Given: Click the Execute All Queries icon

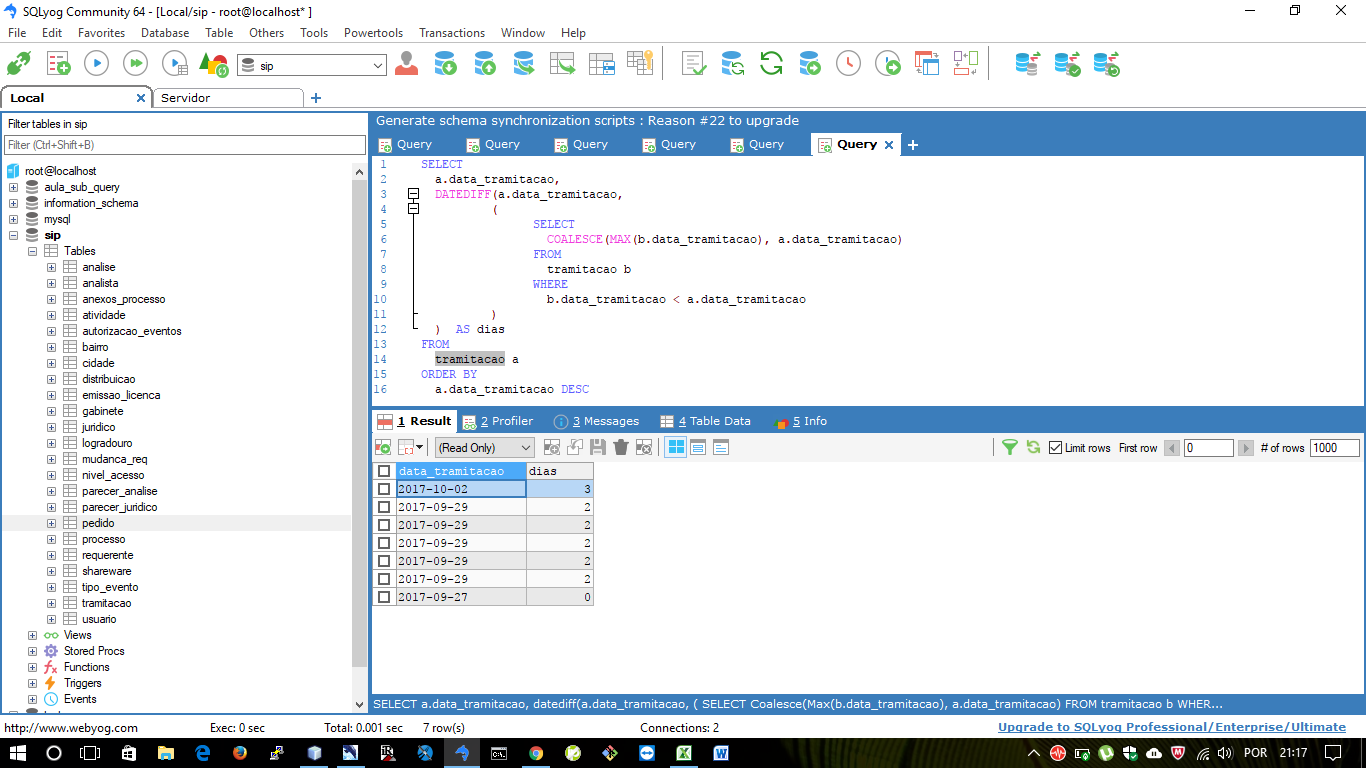Looking at the screenshot, I should (x=135, y=64).
